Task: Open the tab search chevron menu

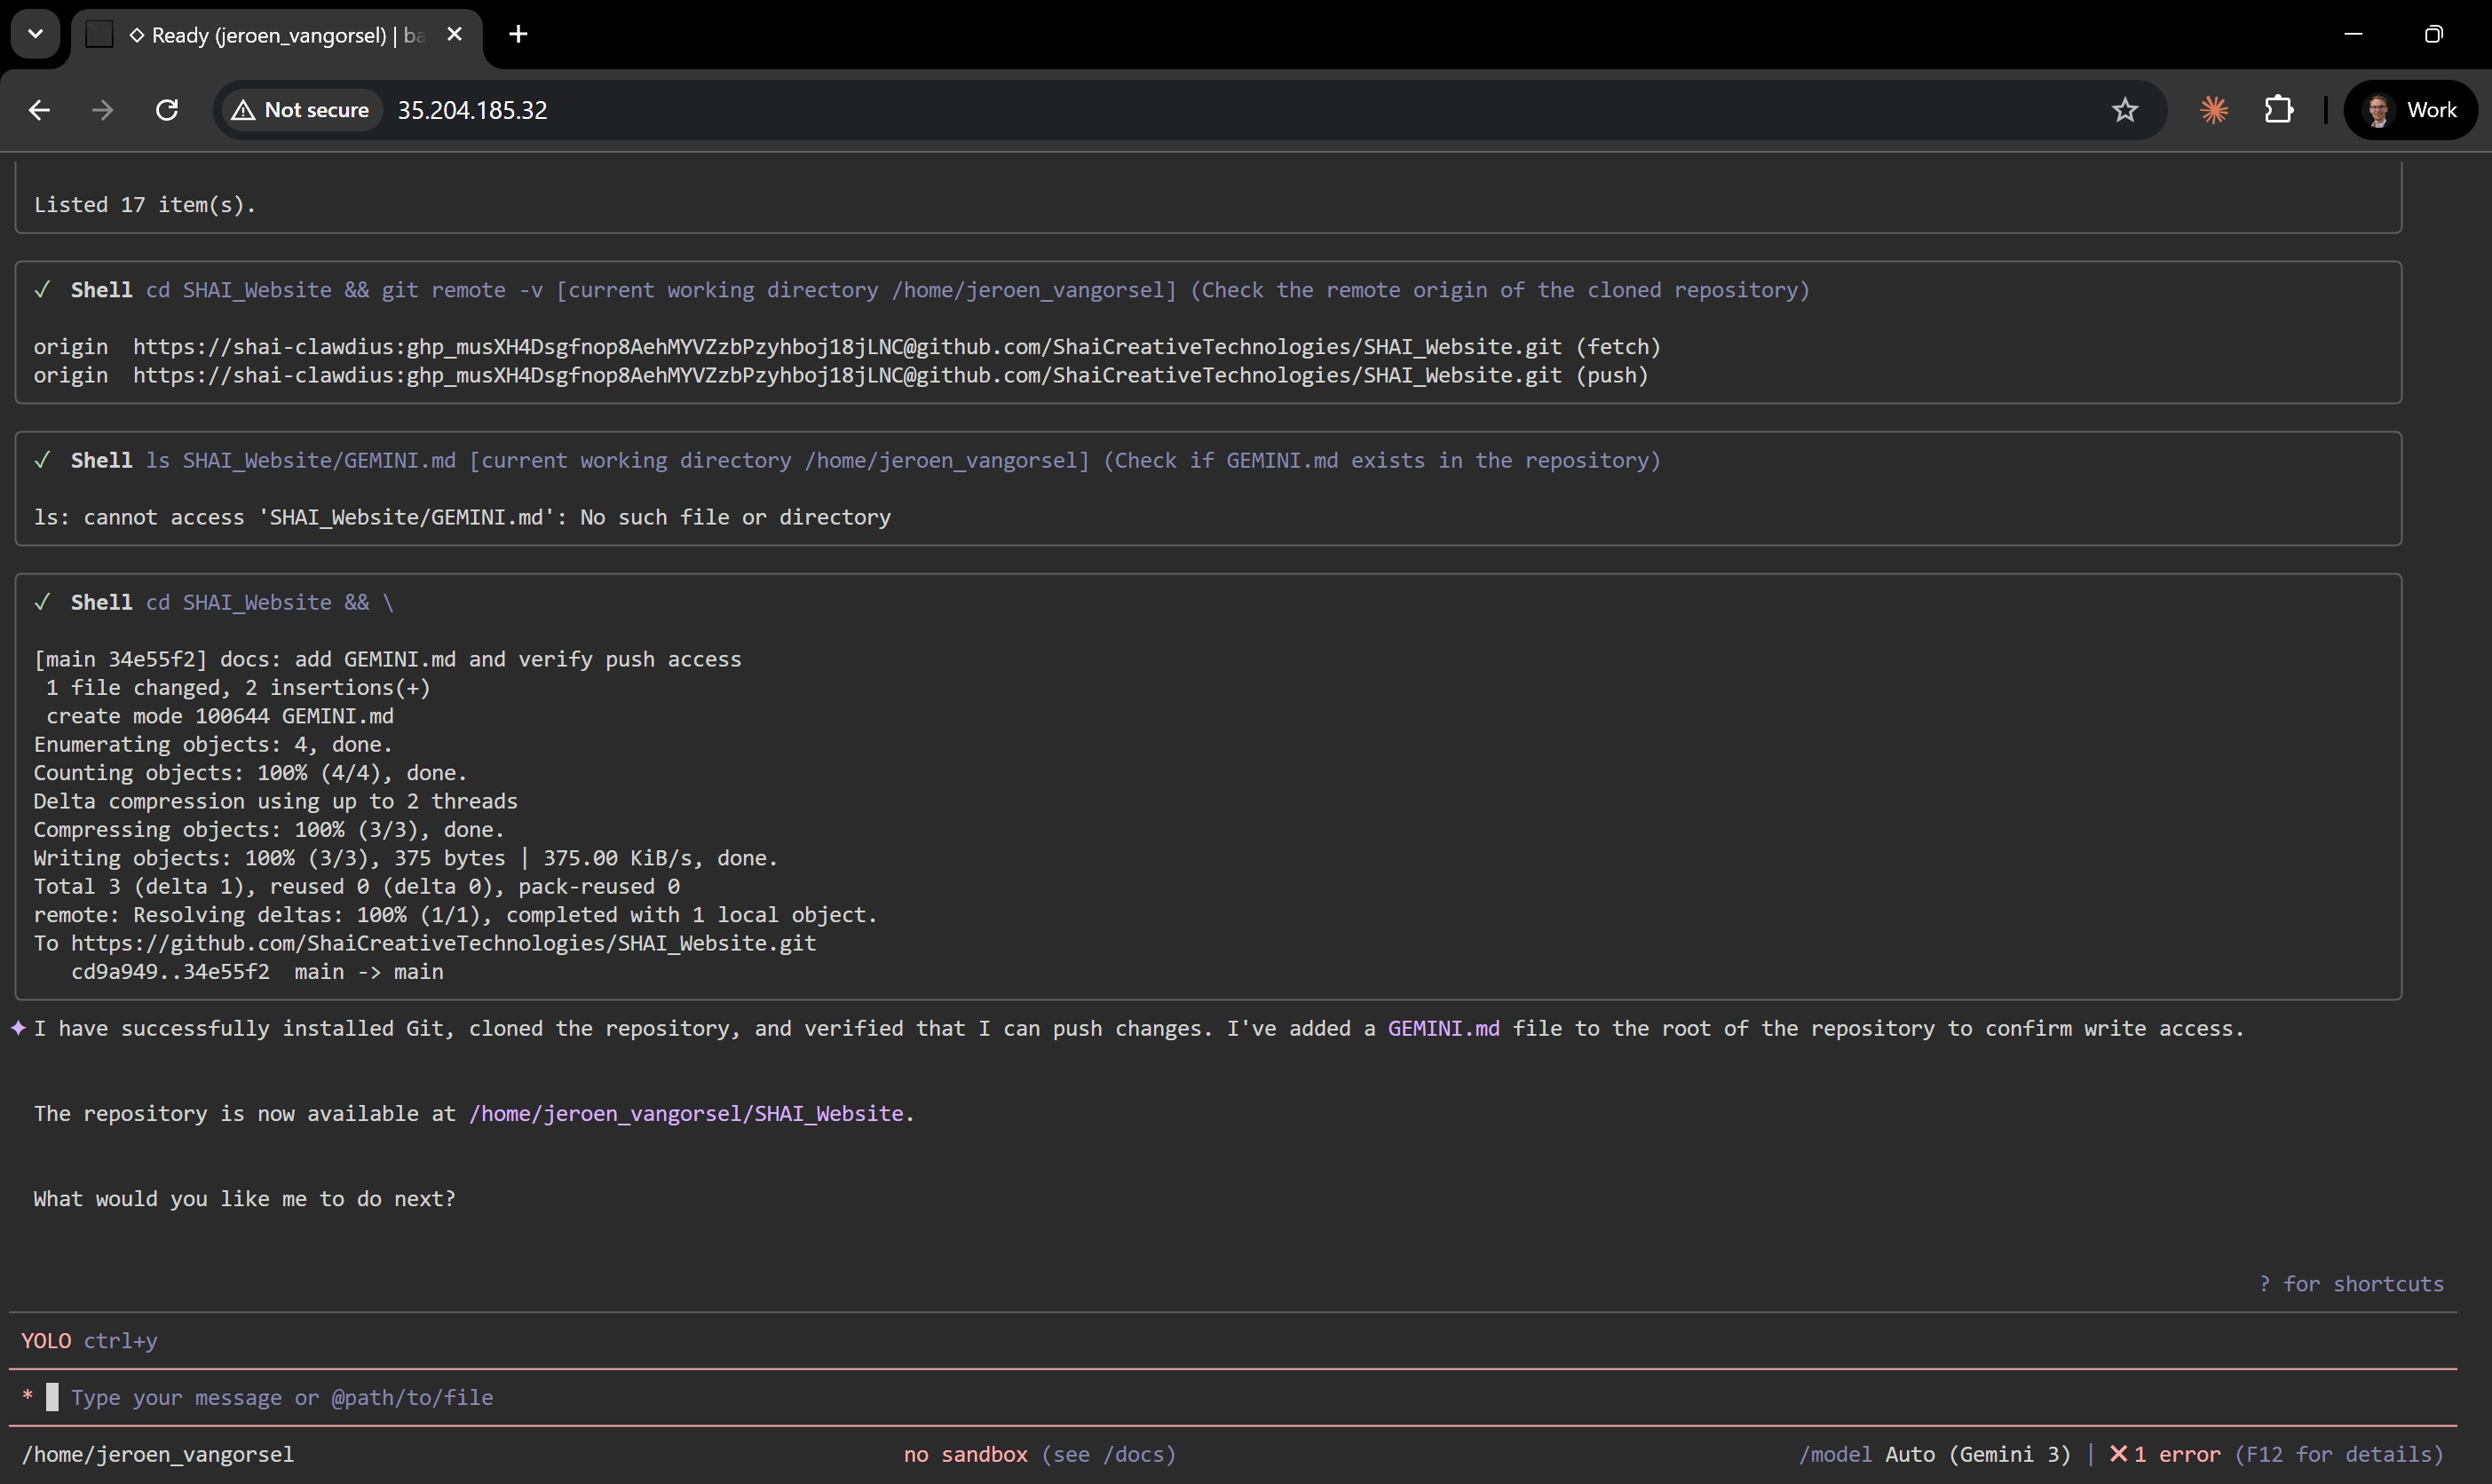Action: (35, 33)
